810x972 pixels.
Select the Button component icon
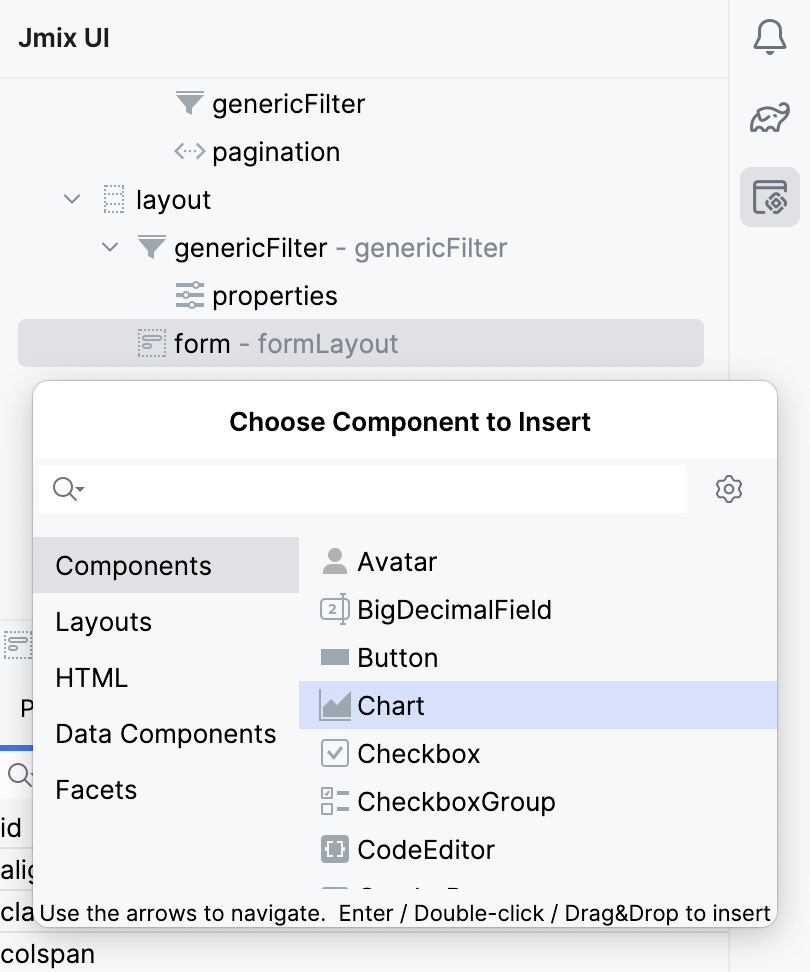[x=335, y=658]
